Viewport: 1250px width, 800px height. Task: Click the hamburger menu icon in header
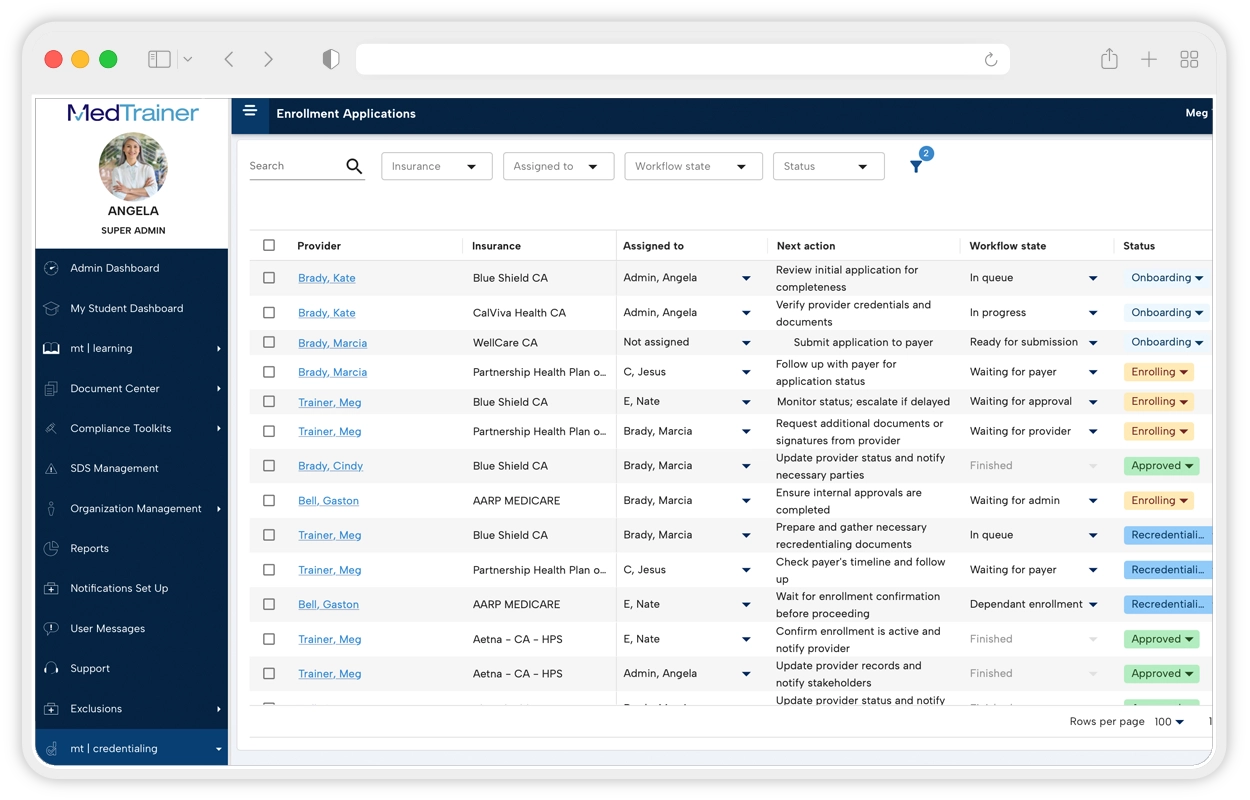pos(250,112)
